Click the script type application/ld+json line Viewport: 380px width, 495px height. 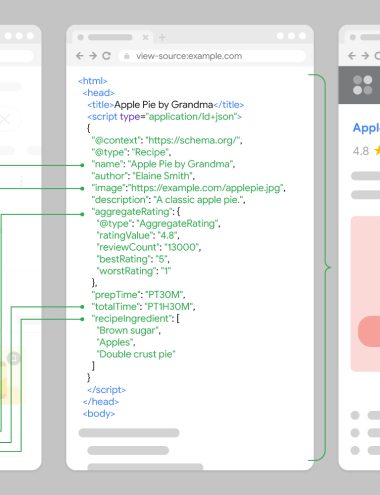(x=165, y=117)
